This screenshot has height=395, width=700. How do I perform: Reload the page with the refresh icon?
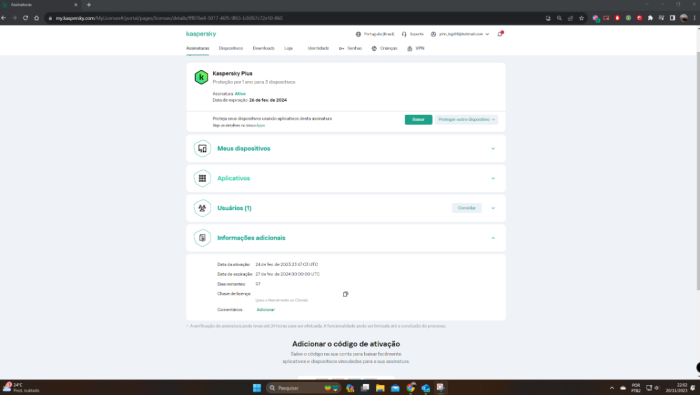click(25, 18)
